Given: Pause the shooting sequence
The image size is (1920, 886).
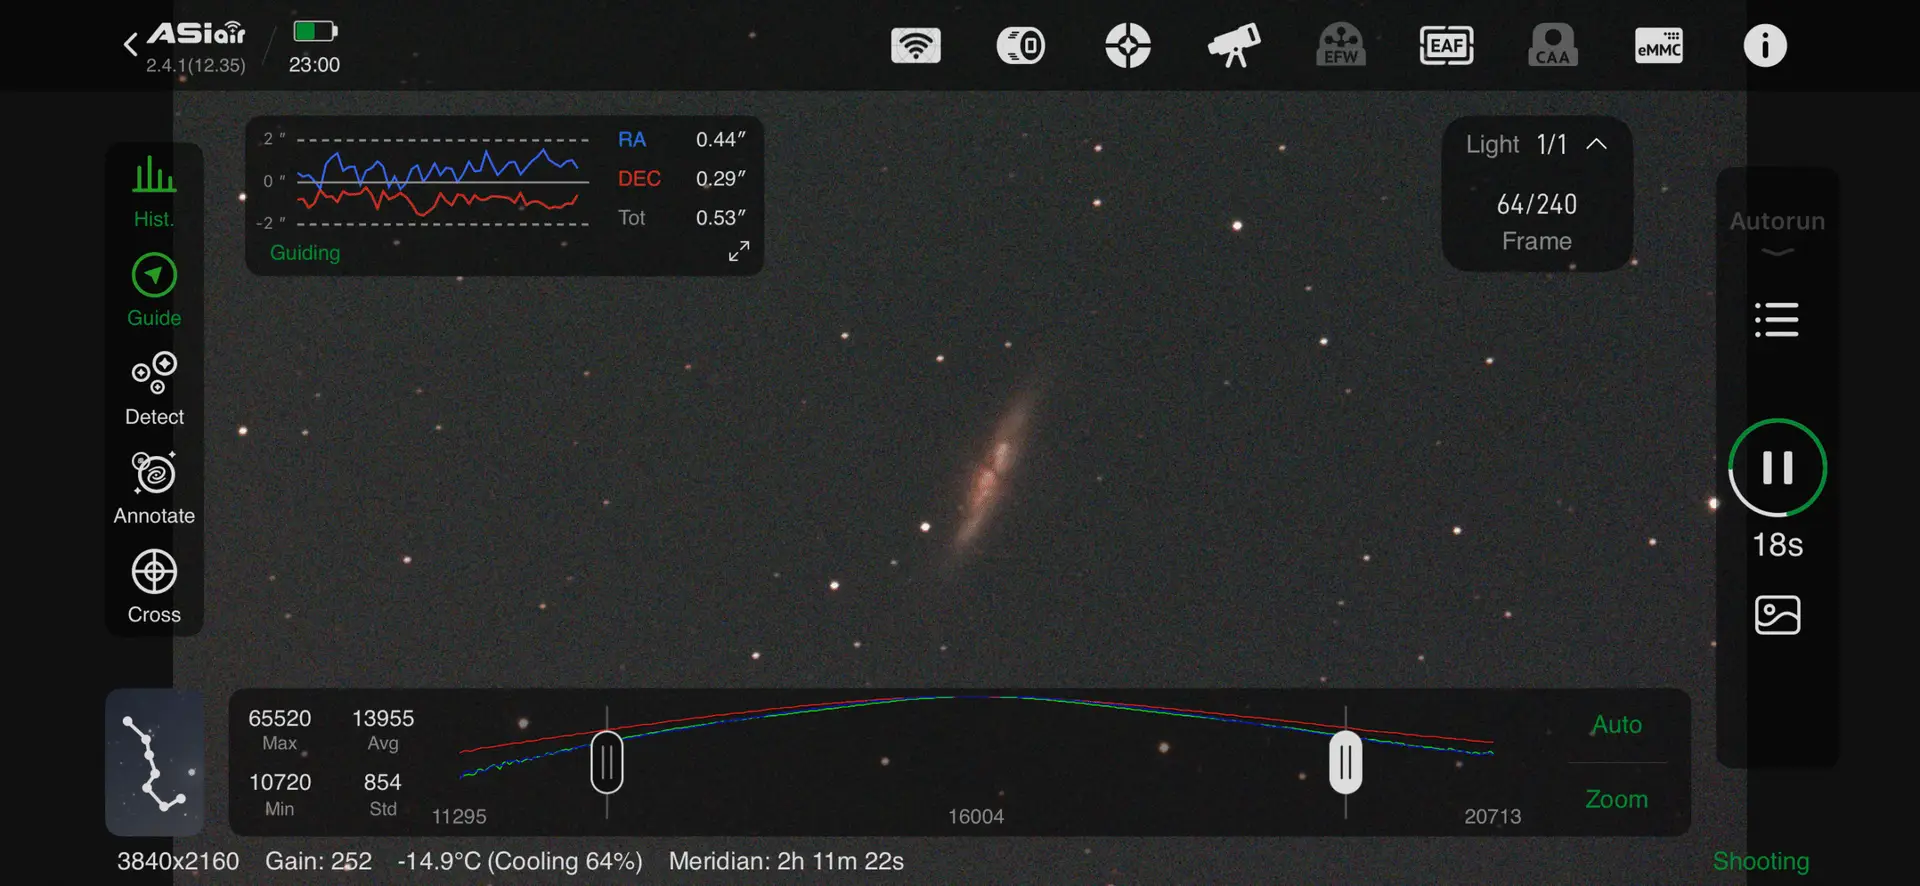Looking at the screenshot, I should click(1778, 467).
